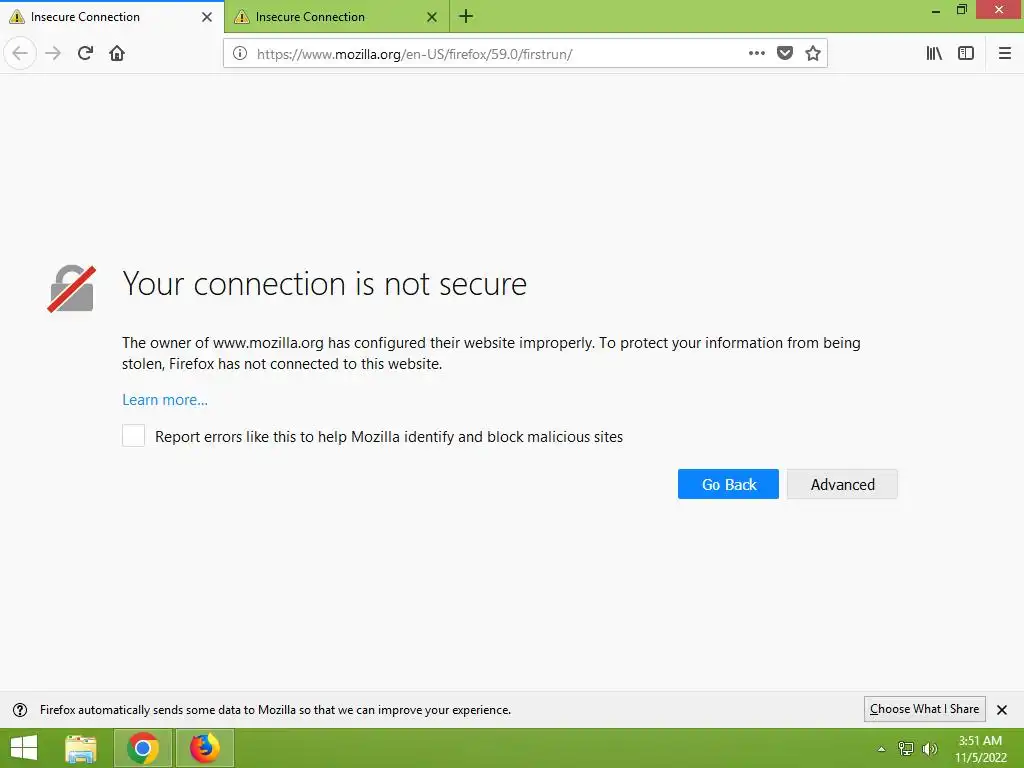Image resolution: width=1024 pixels, height=768 pixels.
Task: Open the Firefox Home page icon
Action: (x=117, y=54)
